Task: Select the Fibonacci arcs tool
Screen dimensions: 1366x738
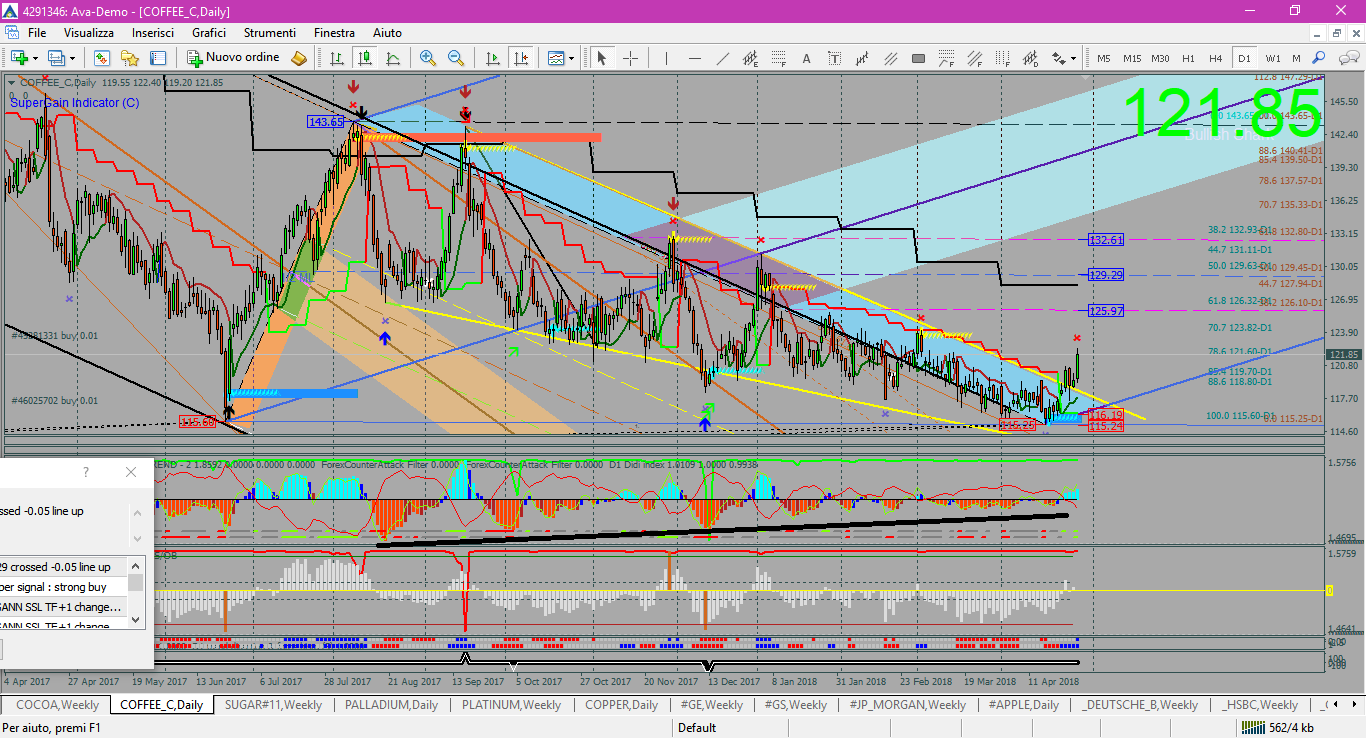Action: pos(946,58)
